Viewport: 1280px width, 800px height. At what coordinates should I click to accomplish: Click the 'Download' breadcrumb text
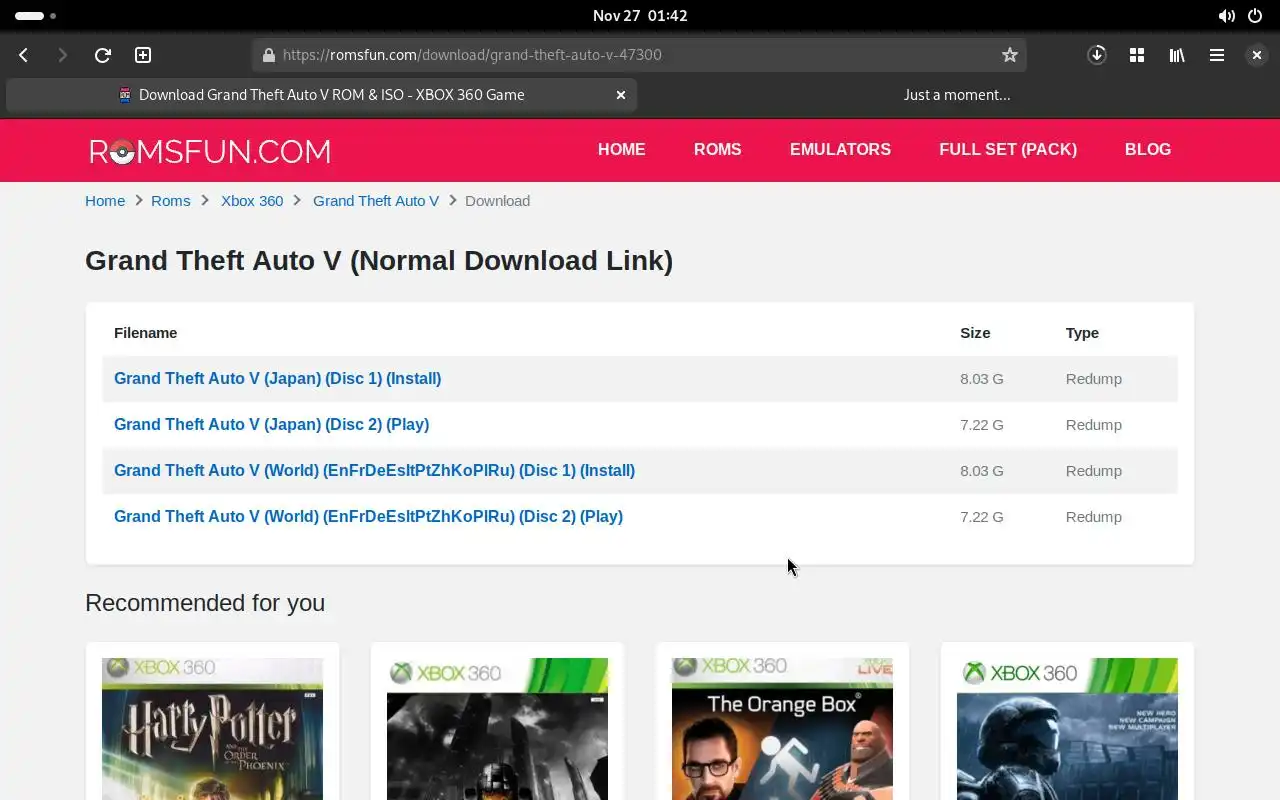pos(497,201)
